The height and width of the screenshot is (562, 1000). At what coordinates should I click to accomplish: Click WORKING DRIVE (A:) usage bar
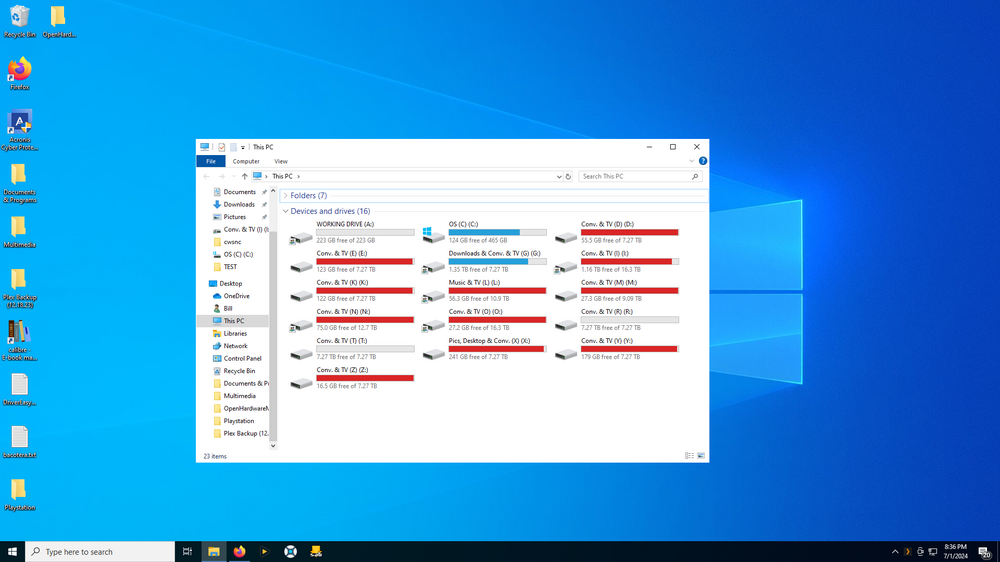[365, 232]
